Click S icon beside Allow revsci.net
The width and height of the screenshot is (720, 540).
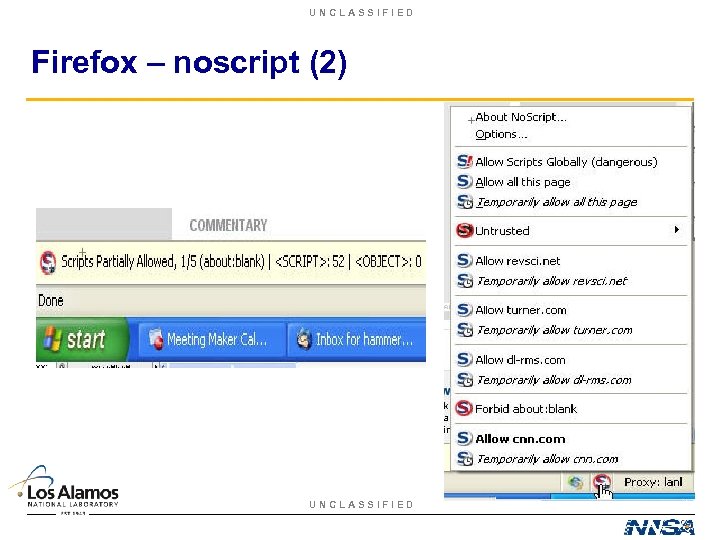[x=464, y=260]
